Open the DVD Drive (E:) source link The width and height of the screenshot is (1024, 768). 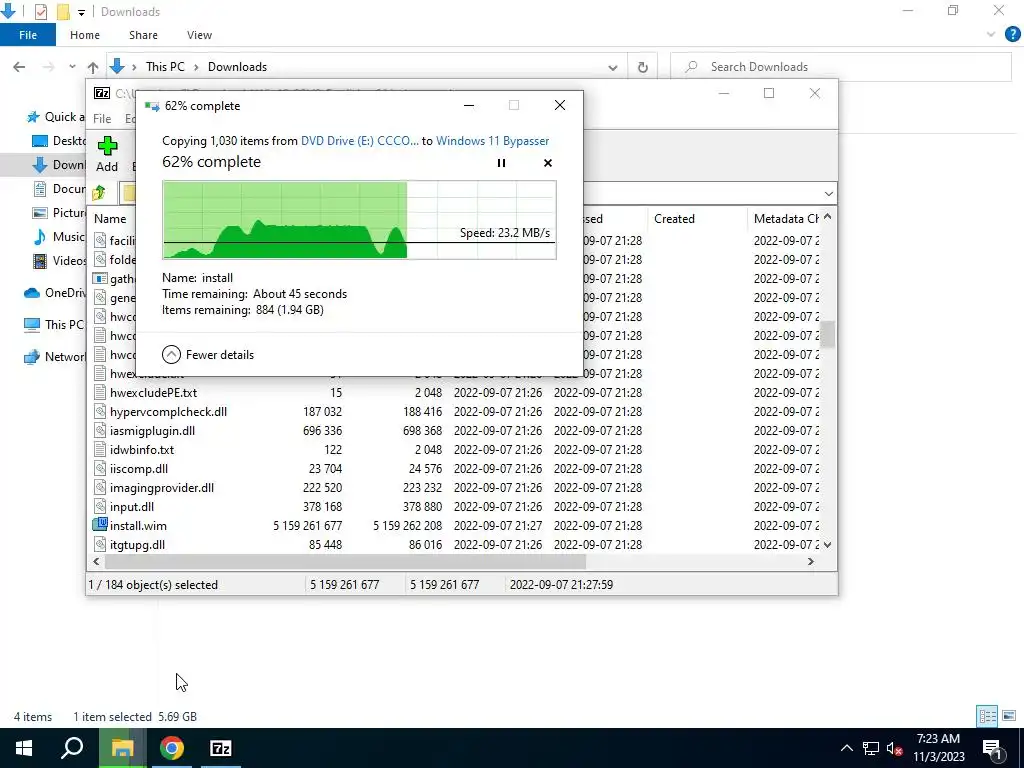click(x=359, y=141)
